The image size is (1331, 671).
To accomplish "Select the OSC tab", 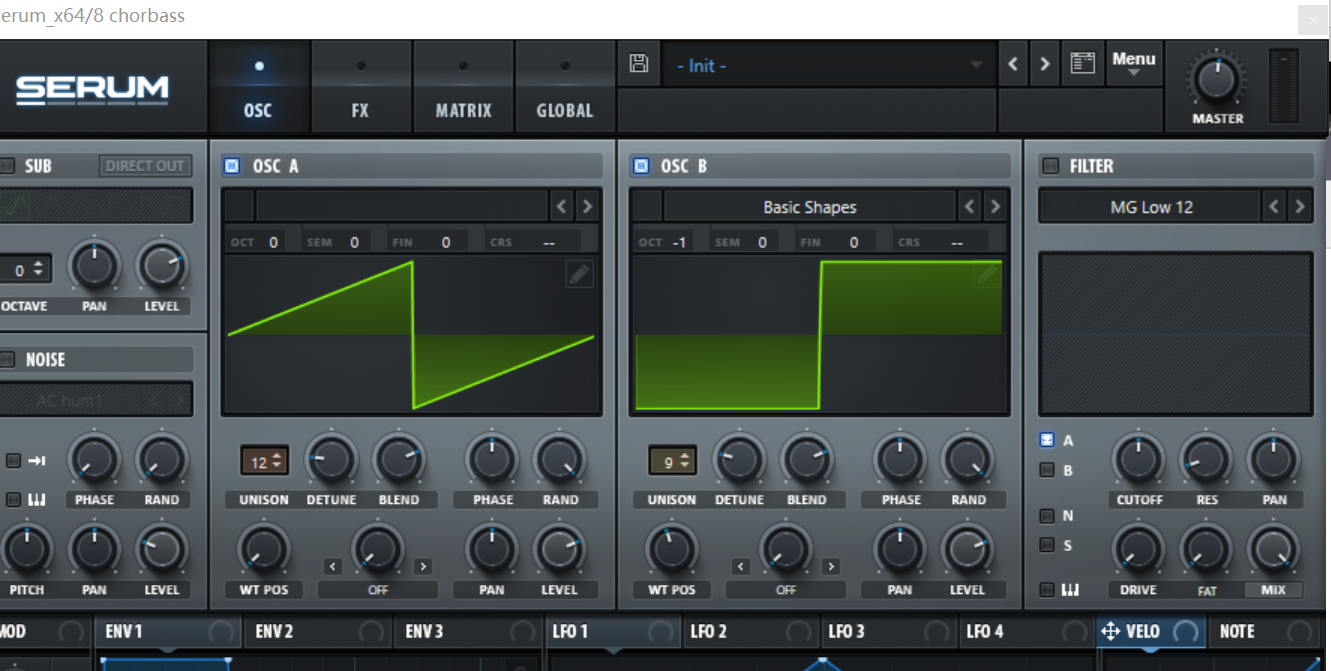I will click(258, 89).
